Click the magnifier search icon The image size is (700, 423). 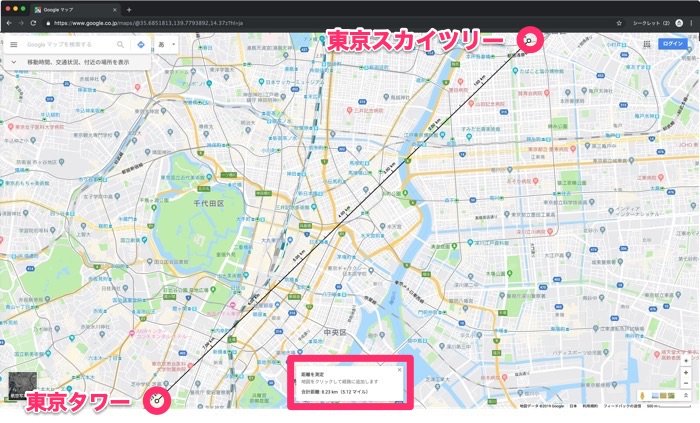(x=120, y=45)
